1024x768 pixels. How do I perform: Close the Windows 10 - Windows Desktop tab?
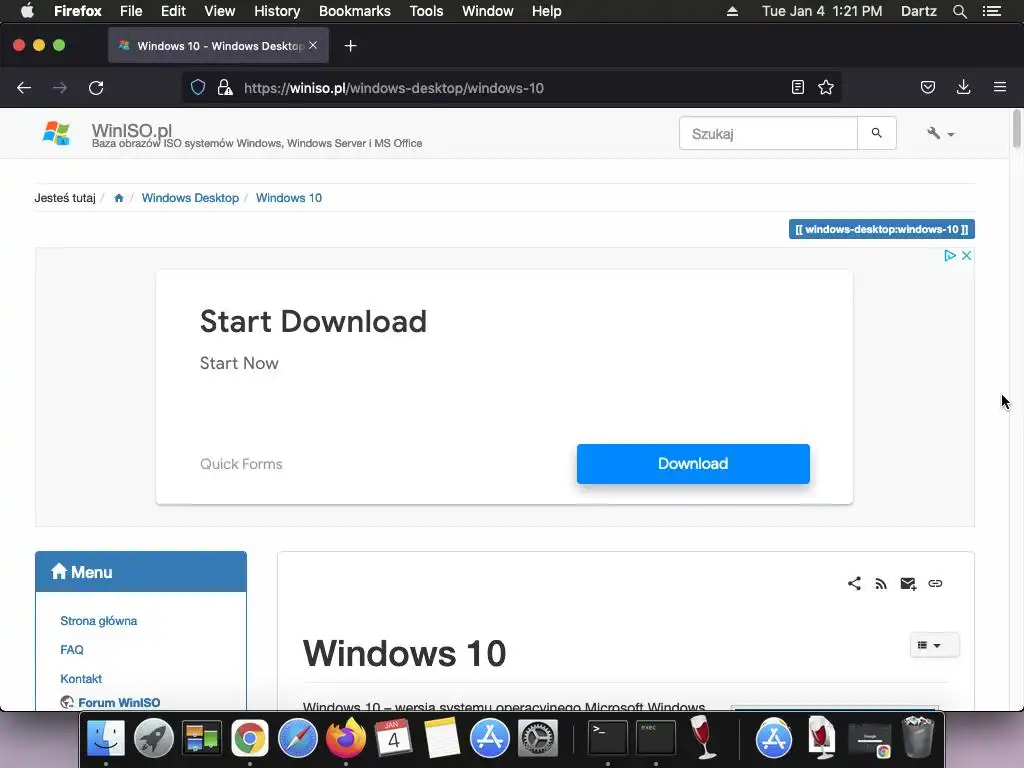[313, 46]
